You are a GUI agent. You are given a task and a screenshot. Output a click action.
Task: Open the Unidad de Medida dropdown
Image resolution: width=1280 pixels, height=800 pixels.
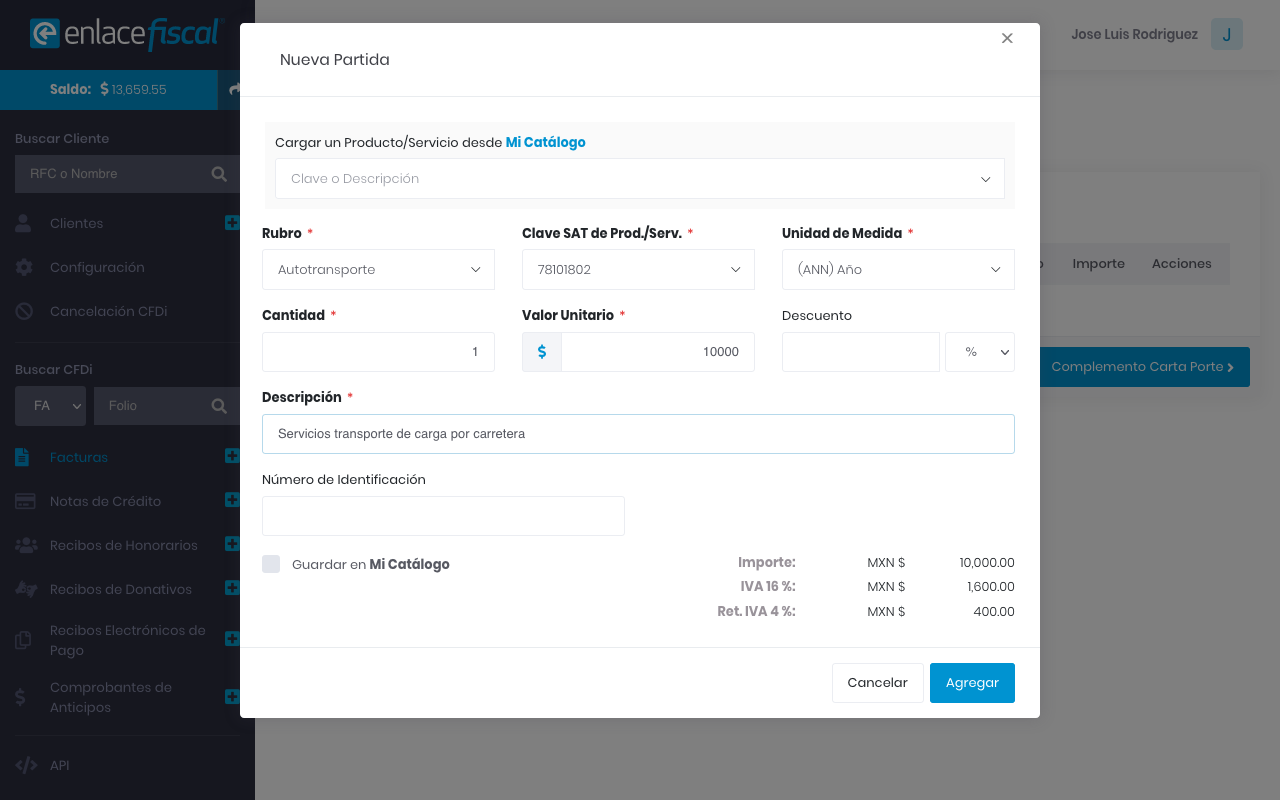(x=898, y=270)
